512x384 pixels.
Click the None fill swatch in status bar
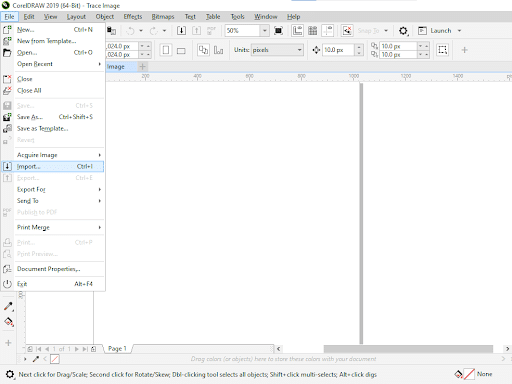coord(469,374)
